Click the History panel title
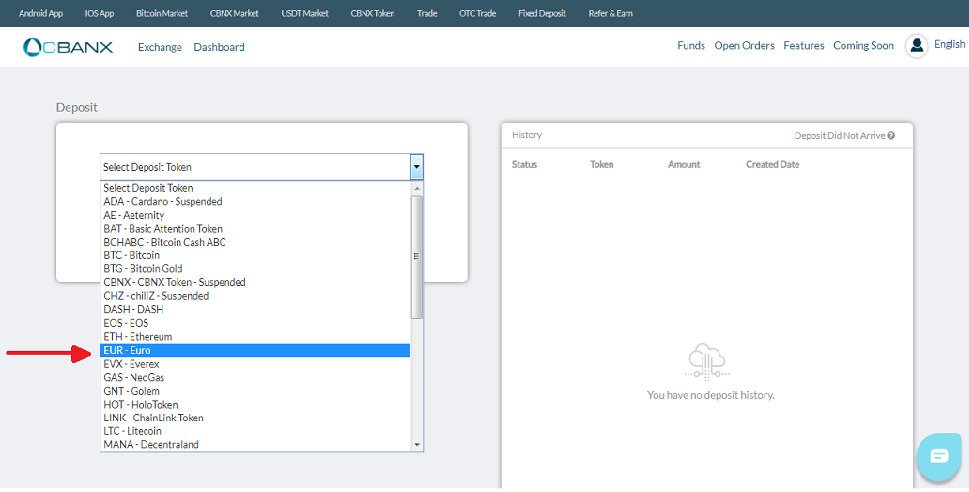This screenshot has width=969, height=492. (x=527, y=135)
